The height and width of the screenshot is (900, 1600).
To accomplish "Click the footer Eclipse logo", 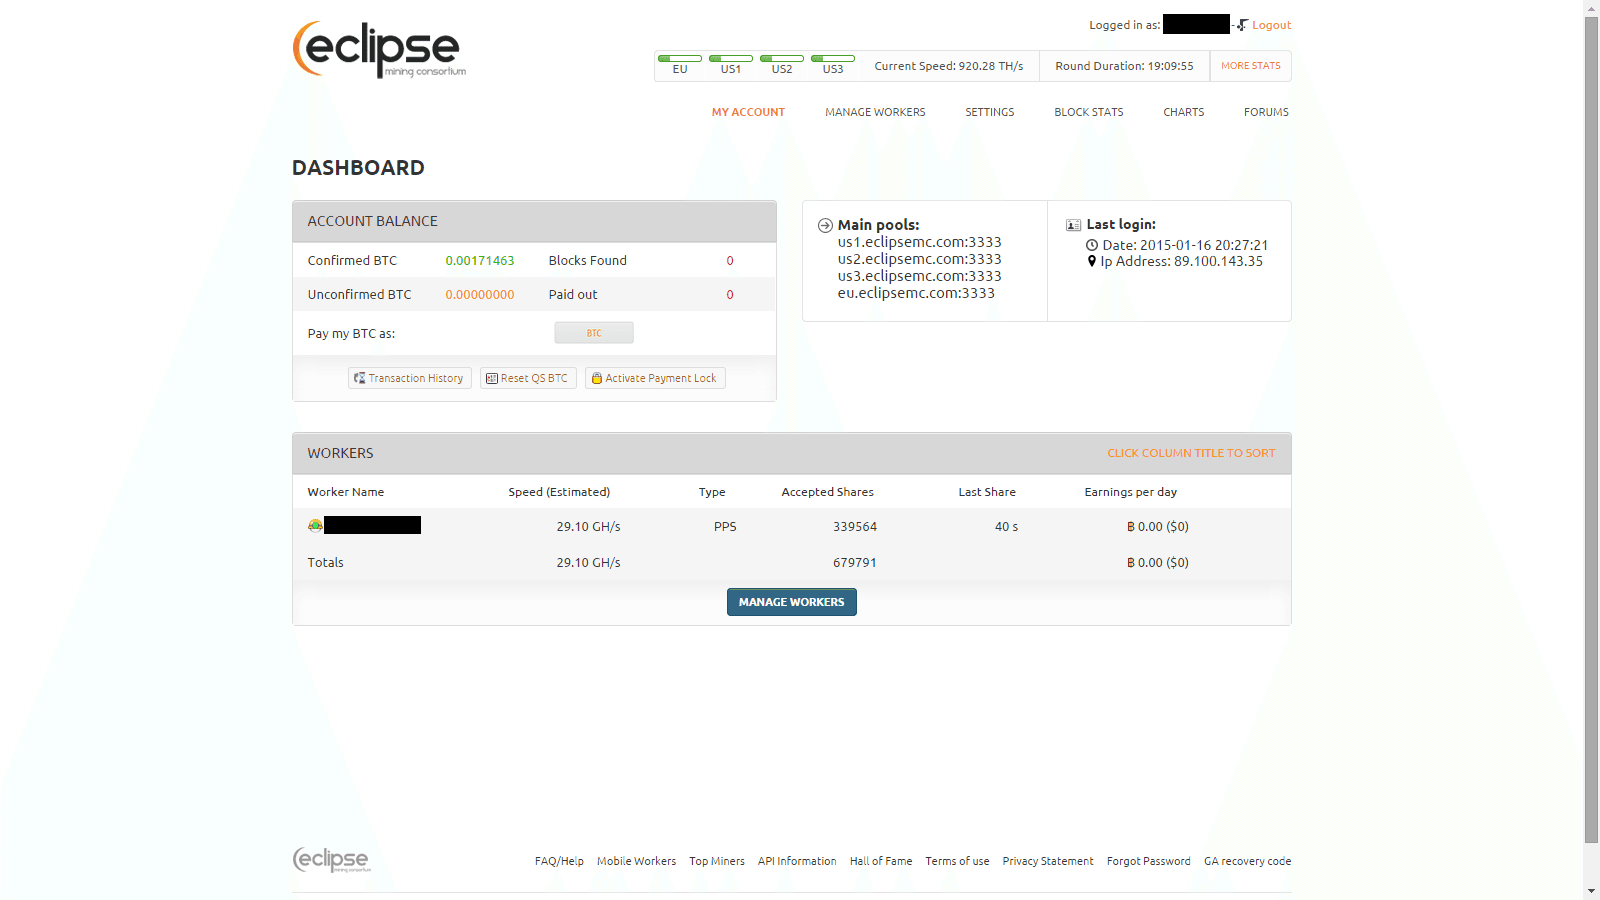I will [331, 860].
